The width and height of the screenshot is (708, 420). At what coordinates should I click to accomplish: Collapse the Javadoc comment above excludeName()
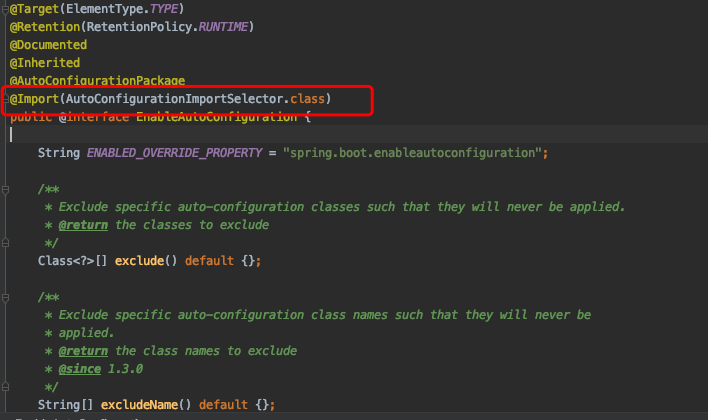(x=5, y=298)
